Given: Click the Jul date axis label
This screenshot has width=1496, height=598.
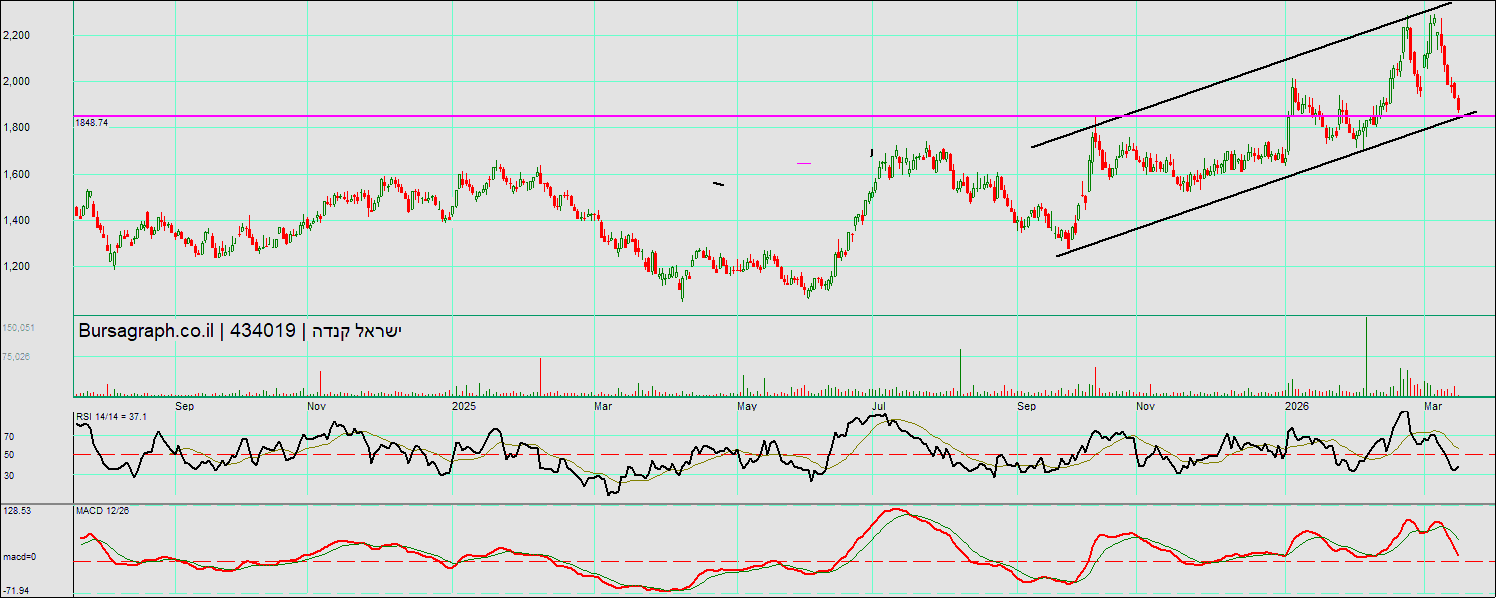Looking at the screenshot, I should click(x=879, y=407).
